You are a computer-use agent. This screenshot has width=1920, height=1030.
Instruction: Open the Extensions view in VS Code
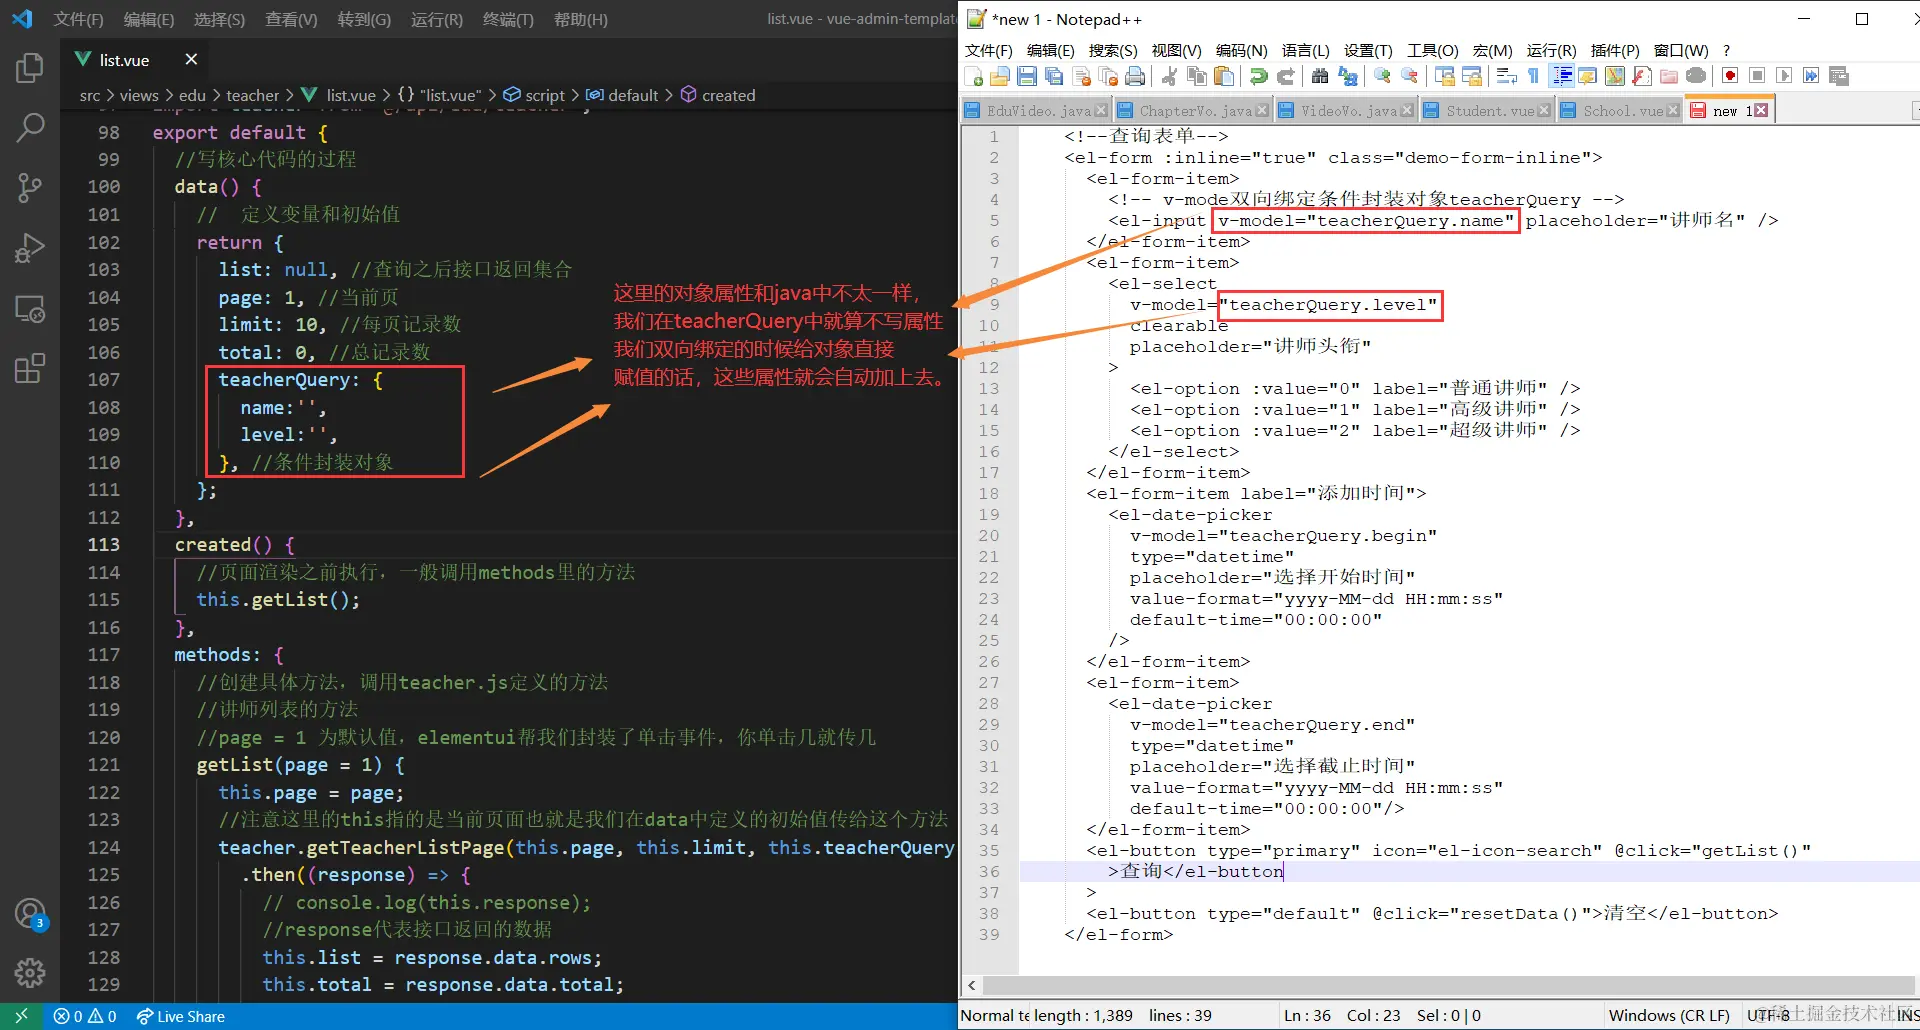30,368
